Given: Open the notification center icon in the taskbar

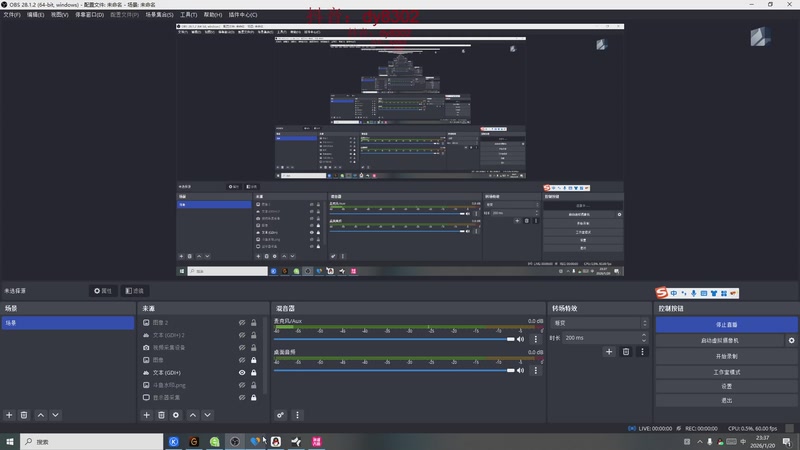Looking at the screenshot, I should [x=786, y=442].
